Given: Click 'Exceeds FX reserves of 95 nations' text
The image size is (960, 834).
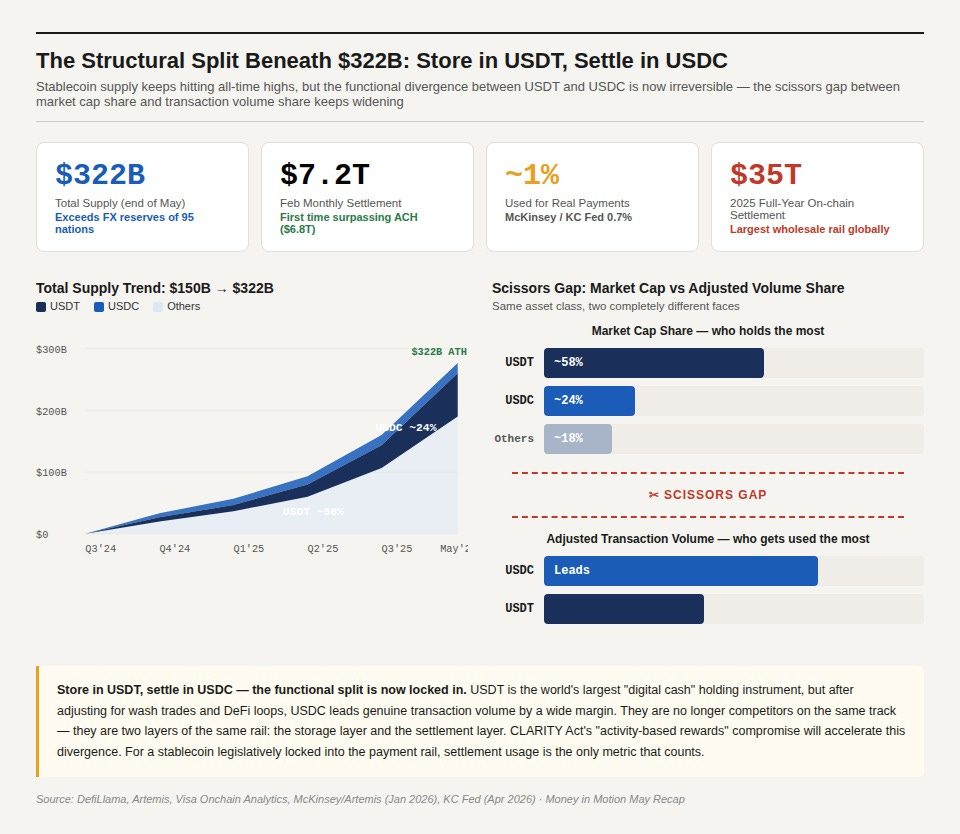Looking at the screenshot, I should [124, 224].
